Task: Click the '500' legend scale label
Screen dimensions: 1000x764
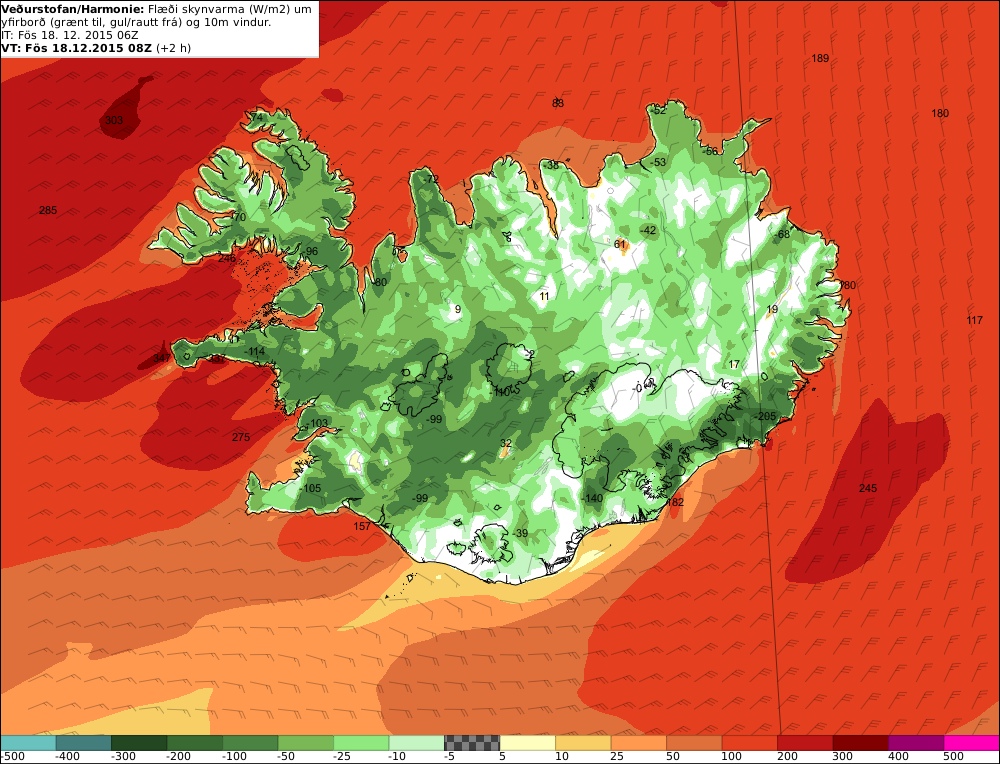Action: click(953, 756)
